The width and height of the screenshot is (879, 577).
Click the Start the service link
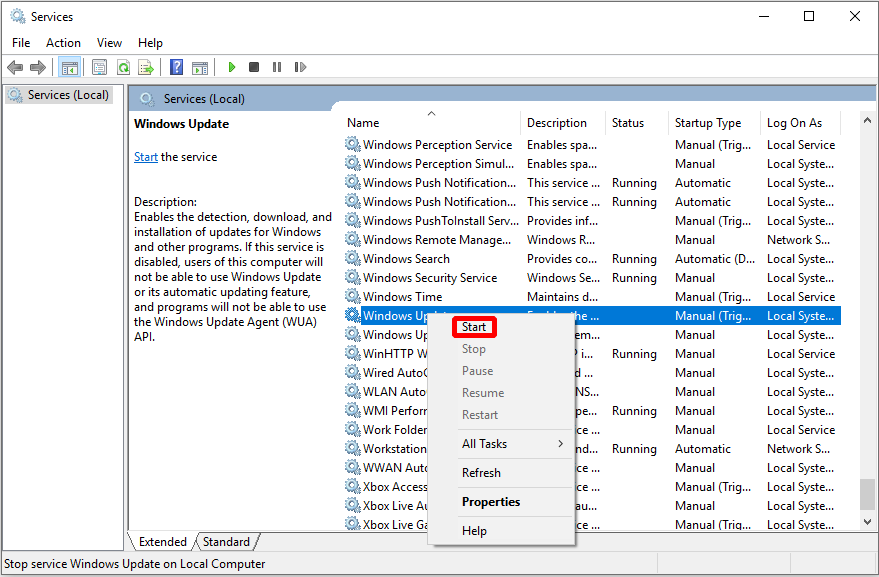pos(146,157)
